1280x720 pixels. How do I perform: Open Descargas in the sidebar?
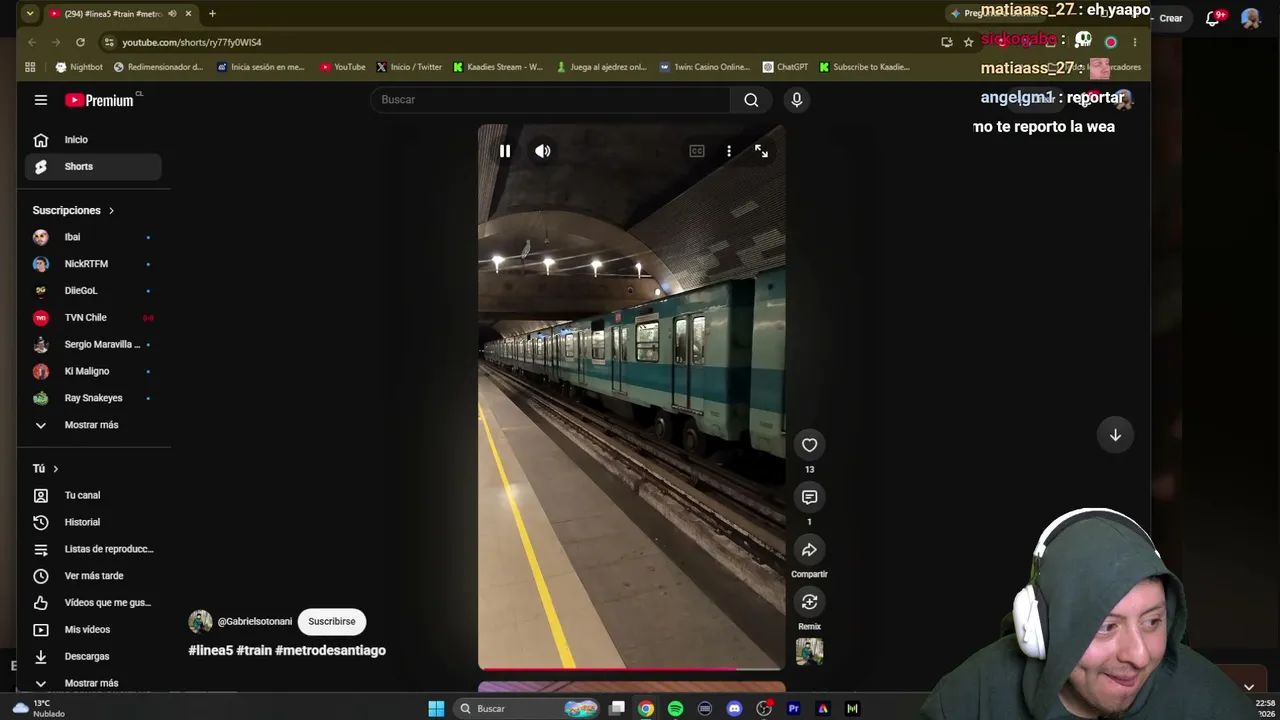click(x=93, y=657)
